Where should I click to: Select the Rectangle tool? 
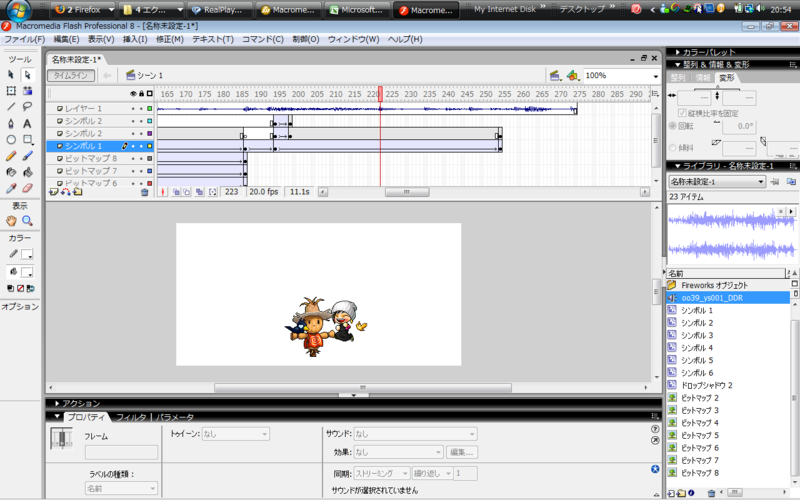click(x=28, y=139)
